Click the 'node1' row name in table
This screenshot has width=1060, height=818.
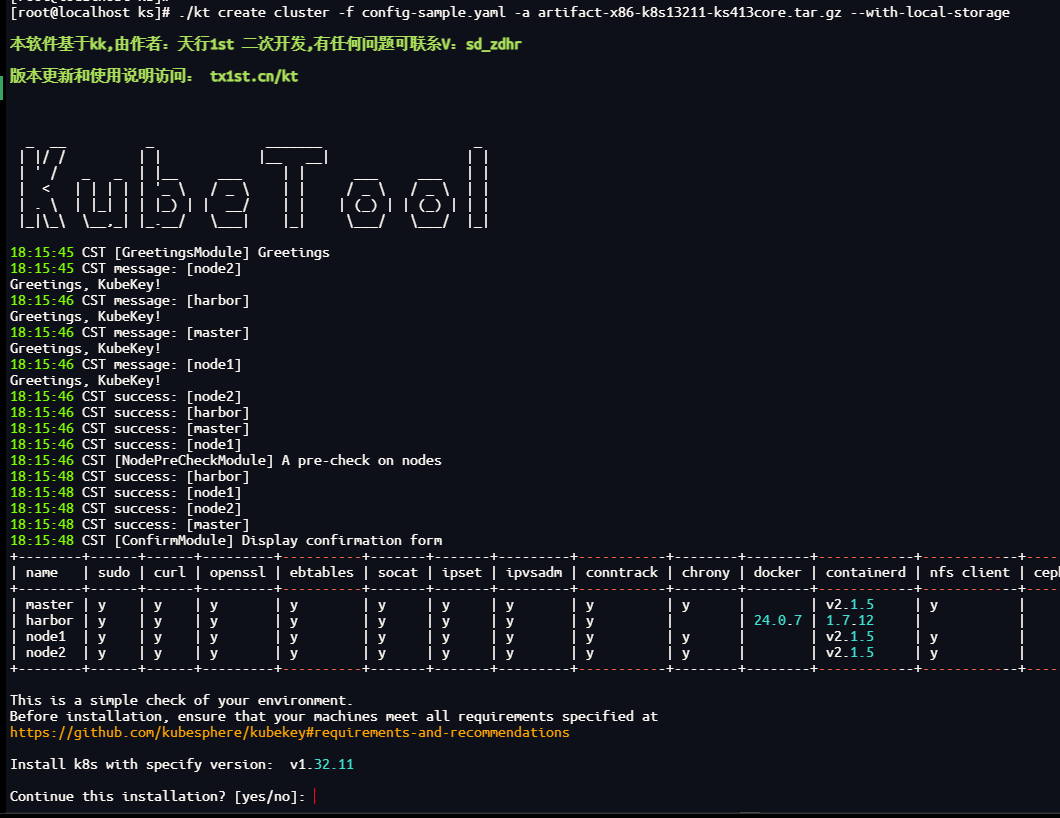46,637
